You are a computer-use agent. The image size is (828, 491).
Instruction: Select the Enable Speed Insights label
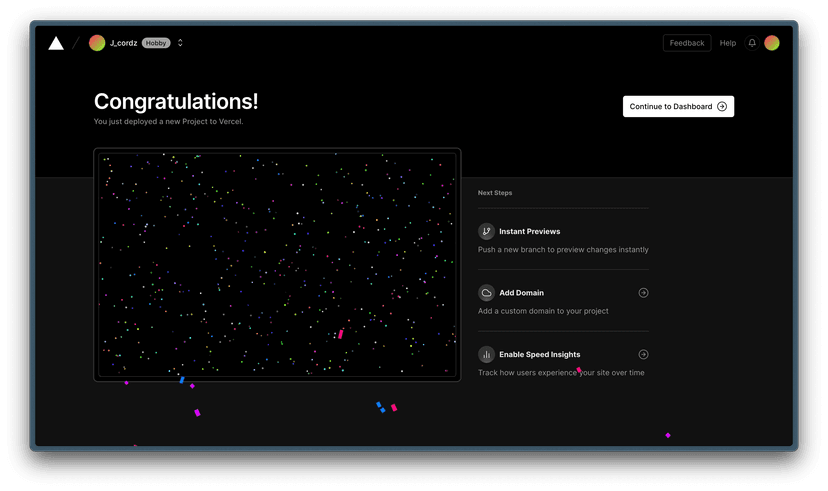point(539,354)
